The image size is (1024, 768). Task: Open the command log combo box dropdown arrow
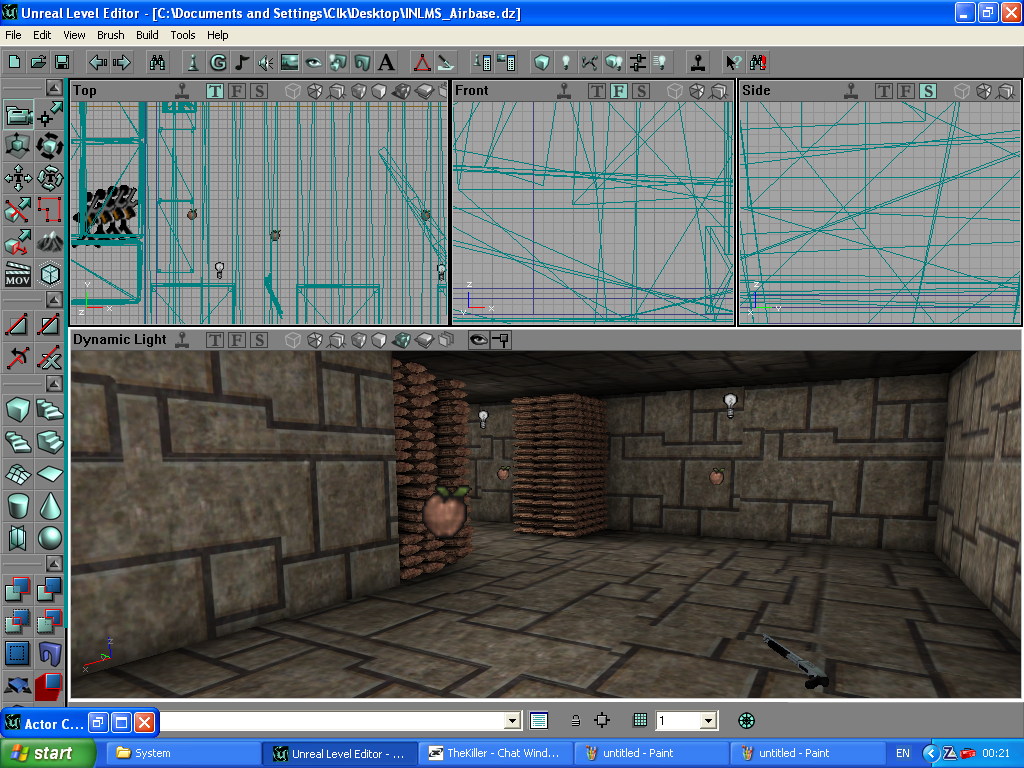(513, 720)
